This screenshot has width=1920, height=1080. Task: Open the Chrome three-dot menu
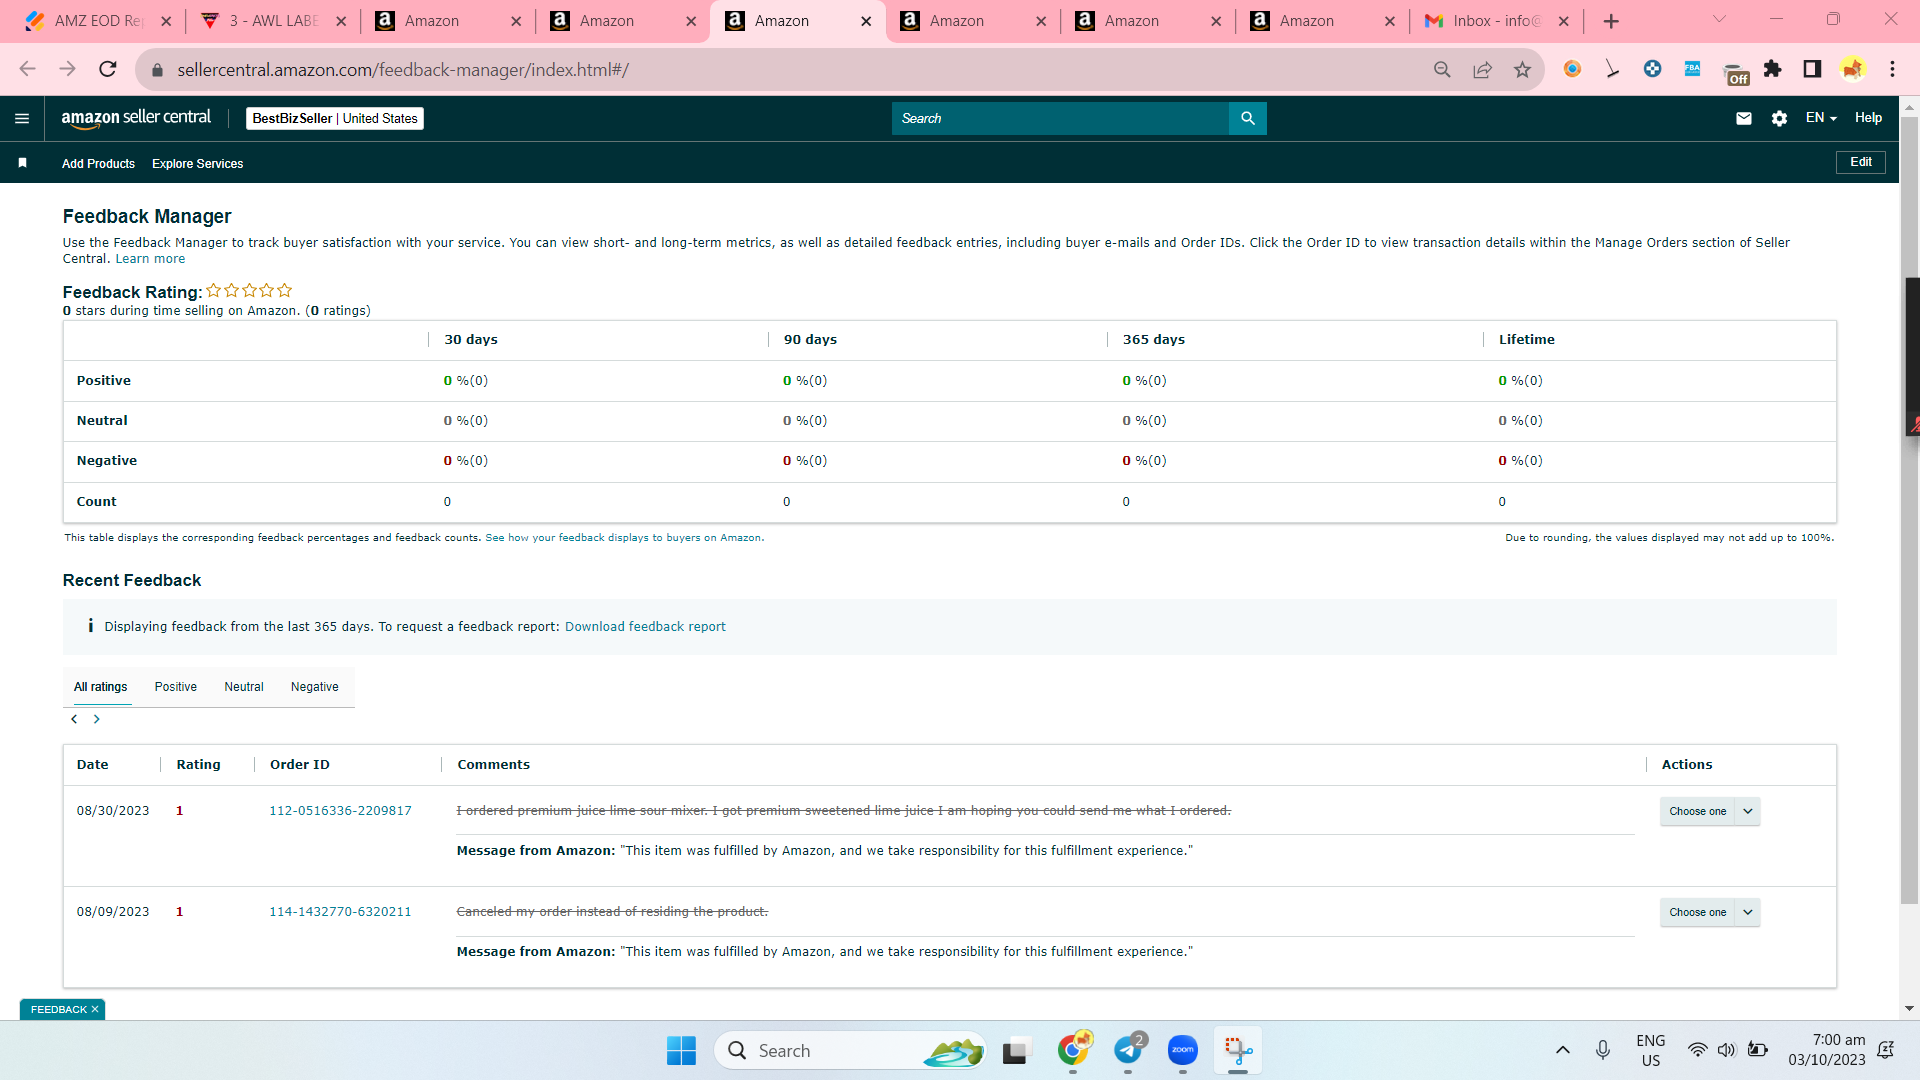click(1892, 69)
